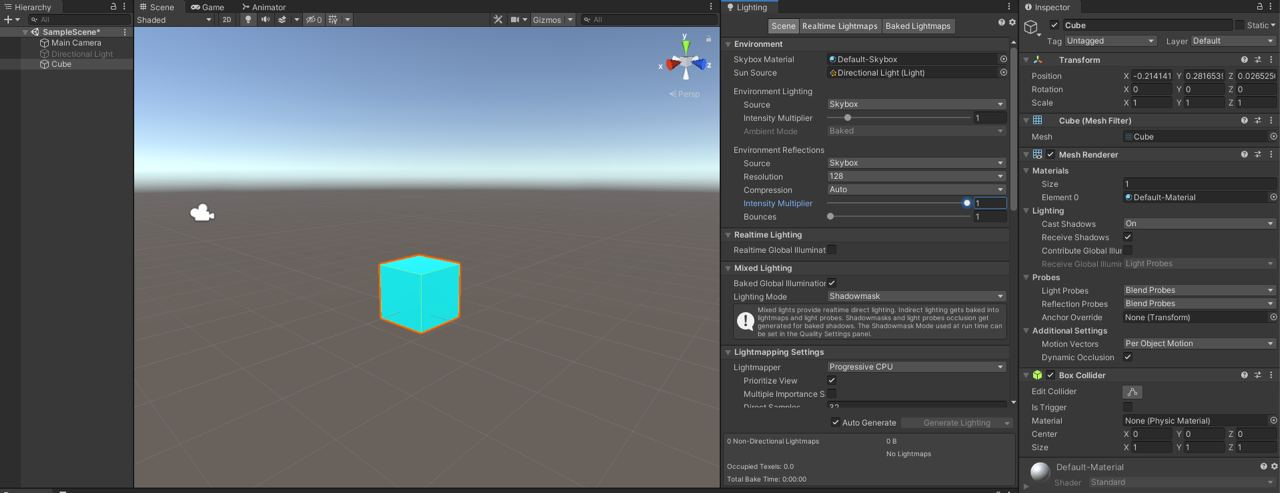Screen dimensions: 1280x493
Task: Lock the Hierarchy panel
Action: [112, 6]
